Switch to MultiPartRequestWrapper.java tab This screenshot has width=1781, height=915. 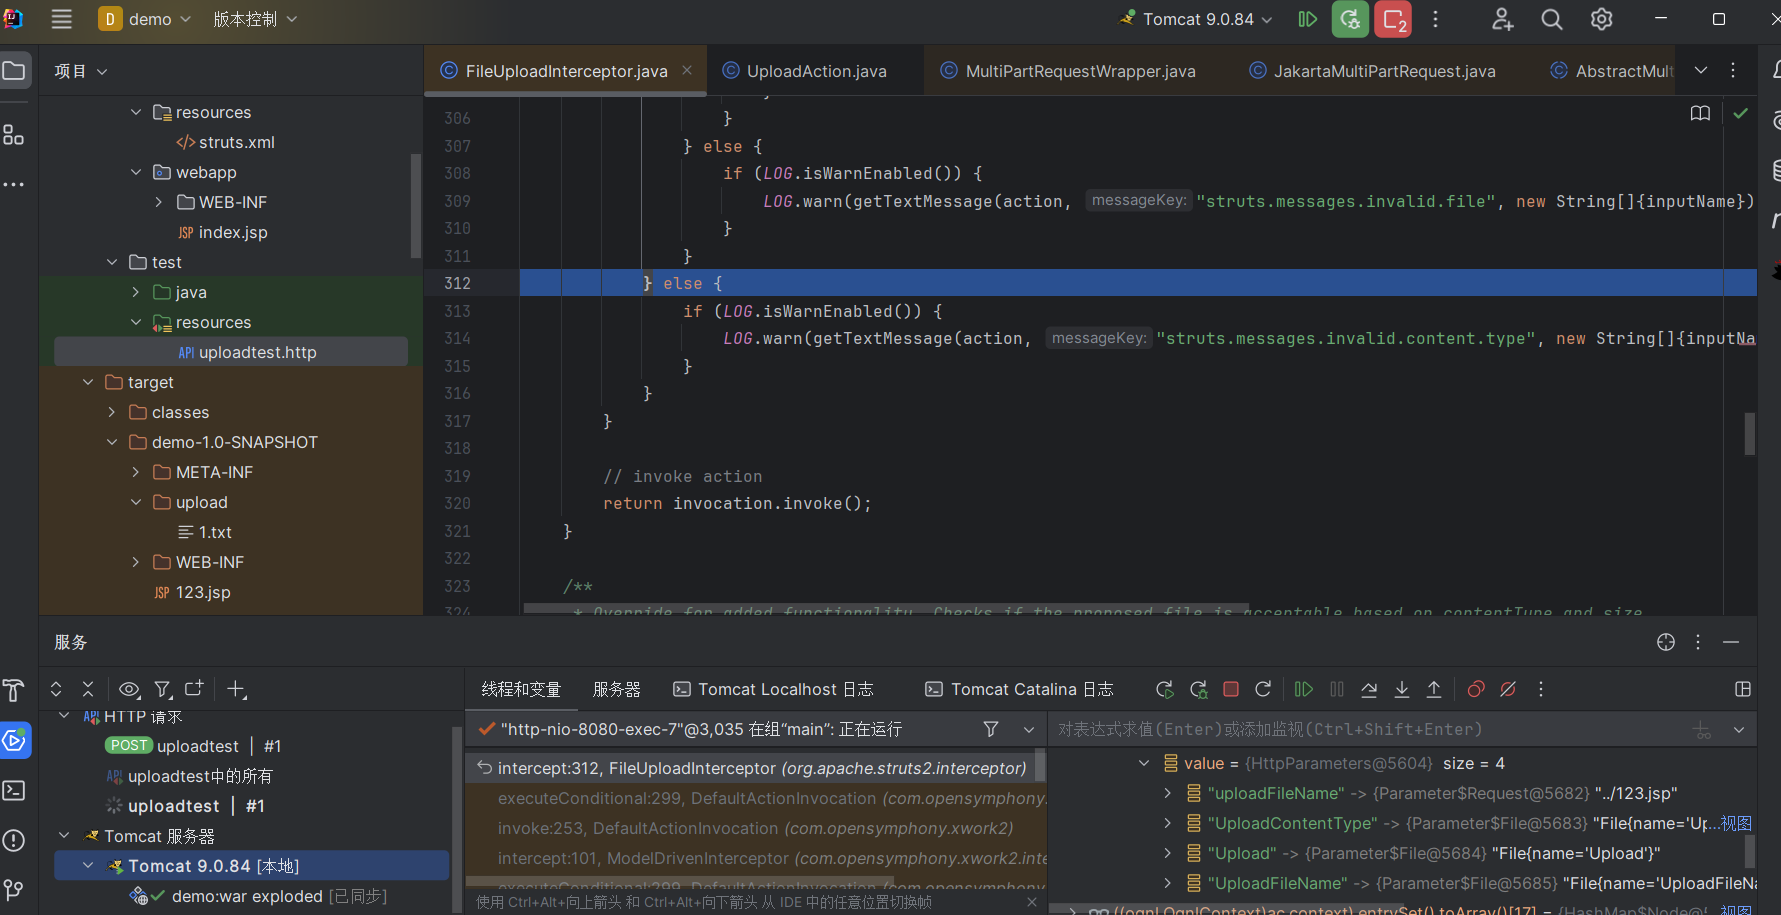coord(1079,71)
